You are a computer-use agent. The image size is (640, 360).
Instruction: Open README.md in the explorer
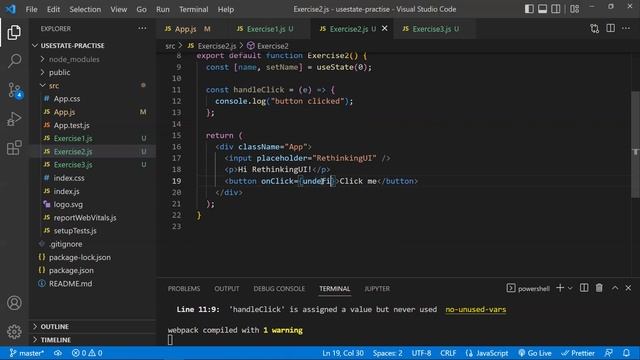tap(93, 283)
